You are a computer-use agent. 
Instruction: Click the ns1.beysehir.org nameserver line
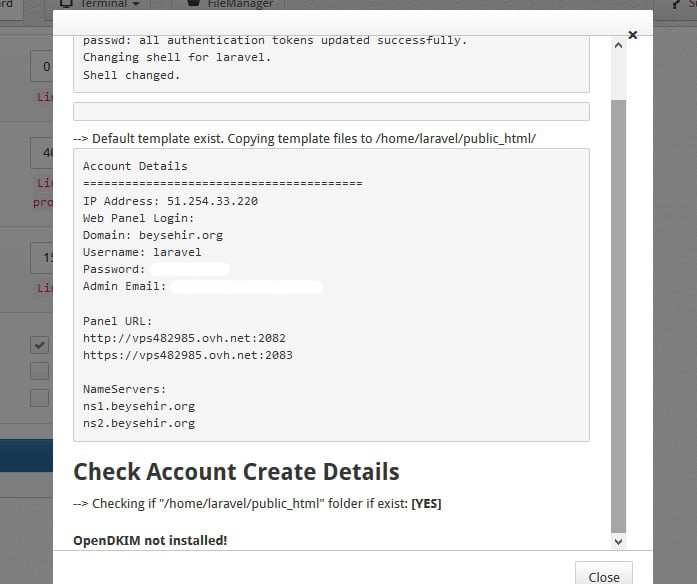pos(139,406)
